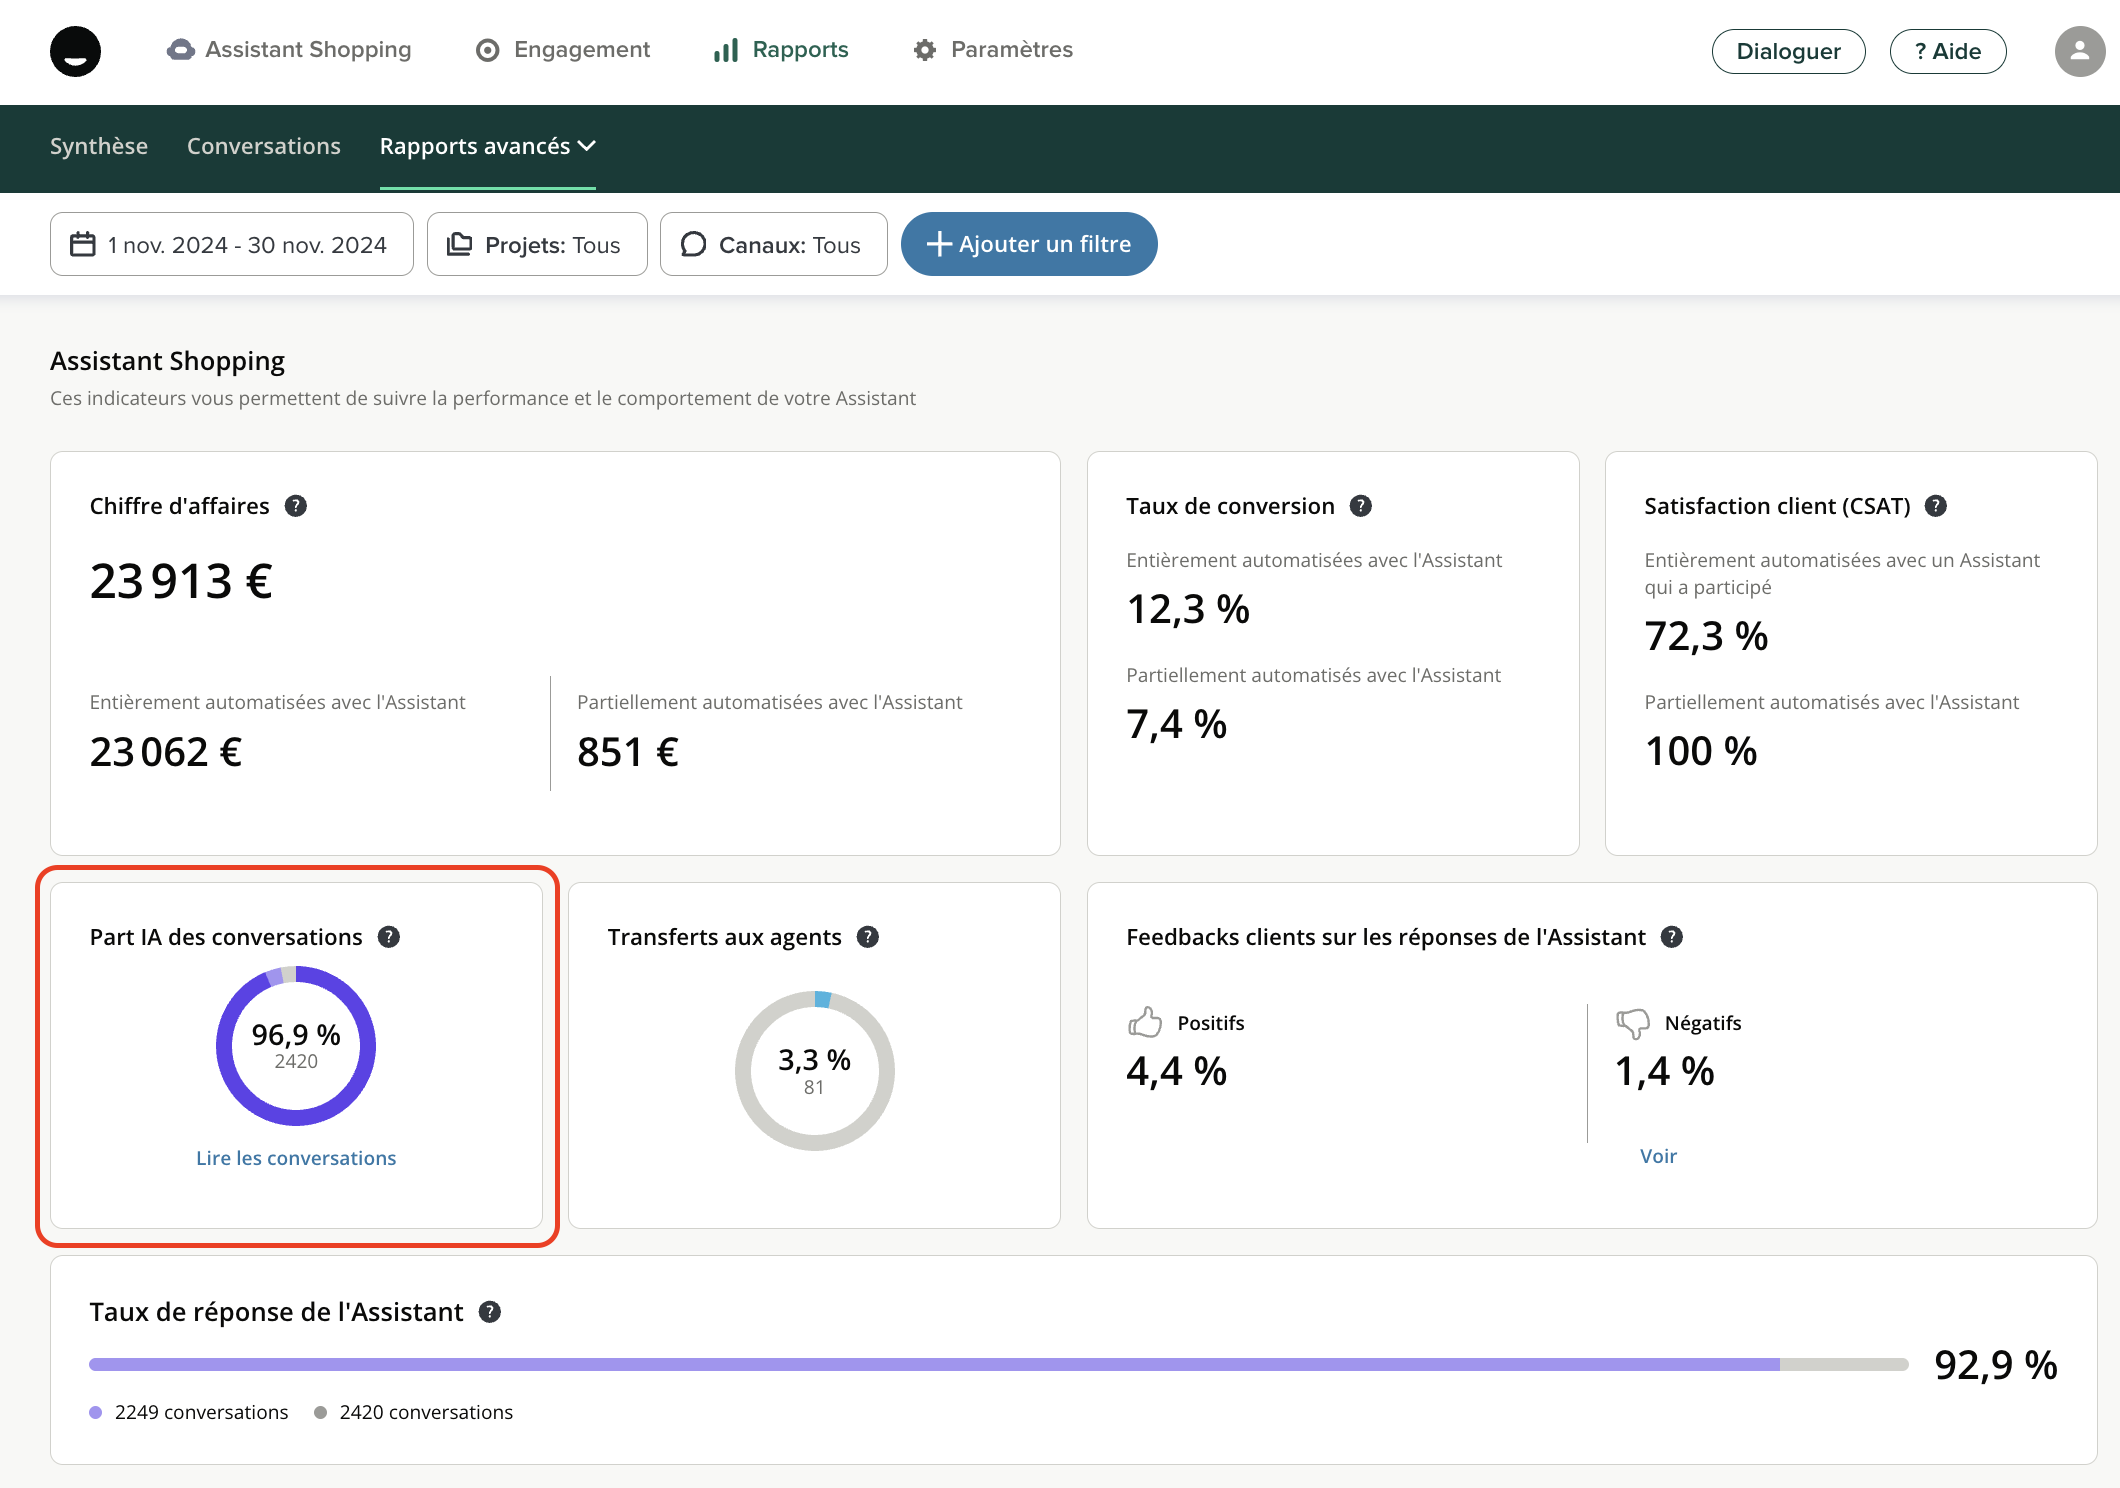Open the user profile avatar icon

(x=2079, y=51)
